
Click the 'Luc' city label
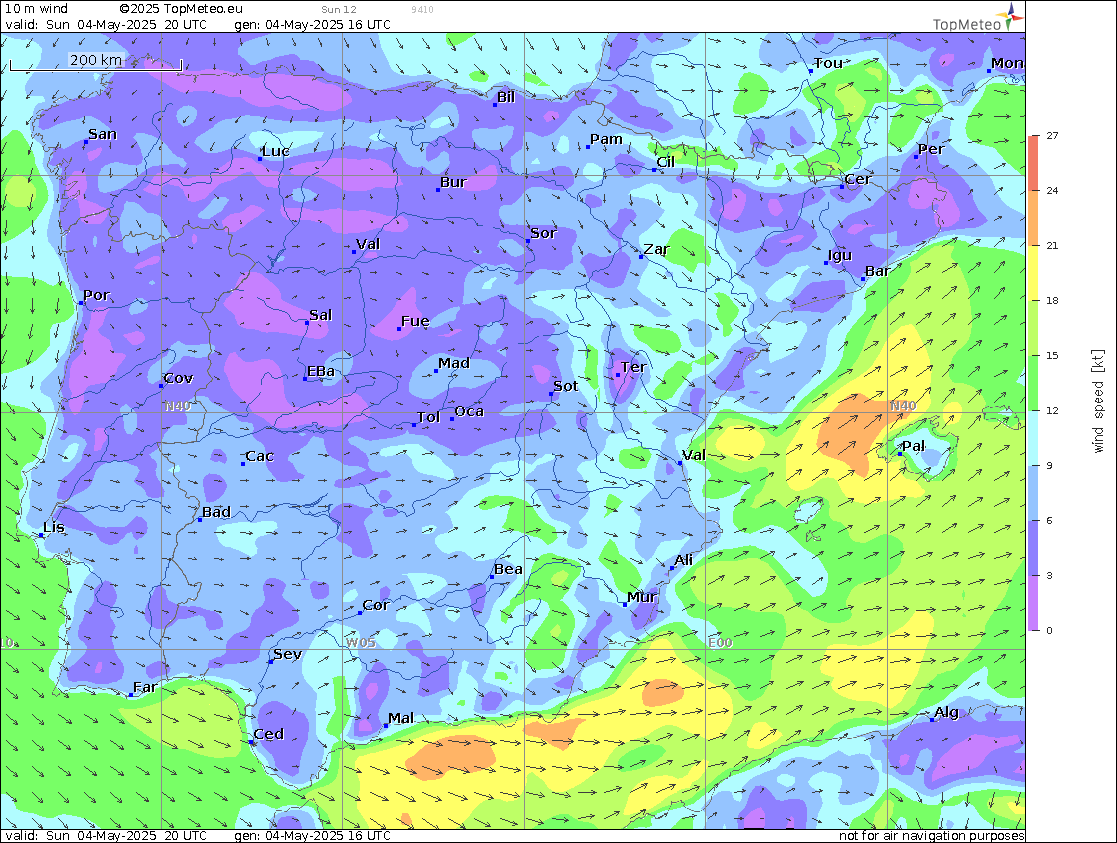[276, 150]
